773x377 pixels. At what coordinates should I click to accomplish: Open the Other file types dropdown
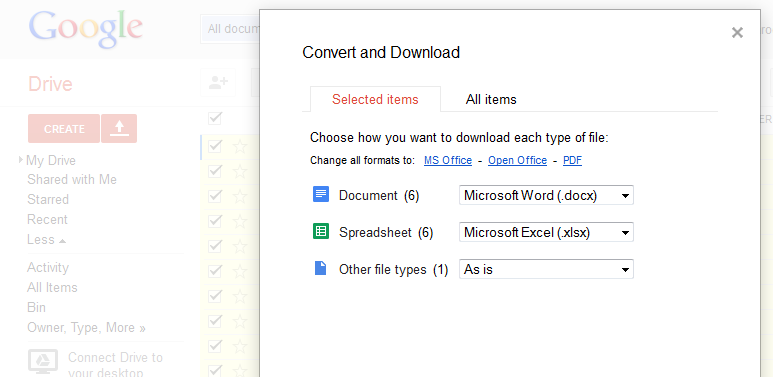click(546, 269)
